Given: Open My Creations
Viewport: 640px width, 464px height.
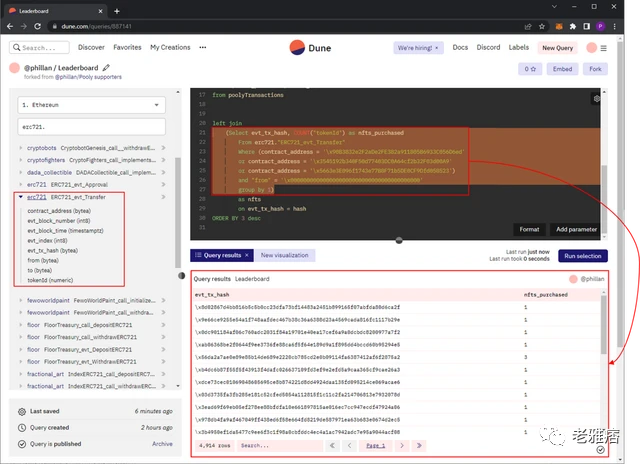Looking at the screenshot, I should click(170, 47).
